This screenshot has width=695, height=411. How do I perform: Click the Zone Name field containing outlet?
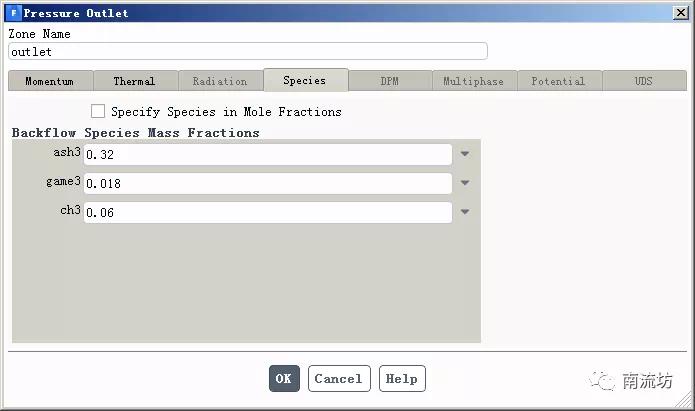tap(248, 51)
